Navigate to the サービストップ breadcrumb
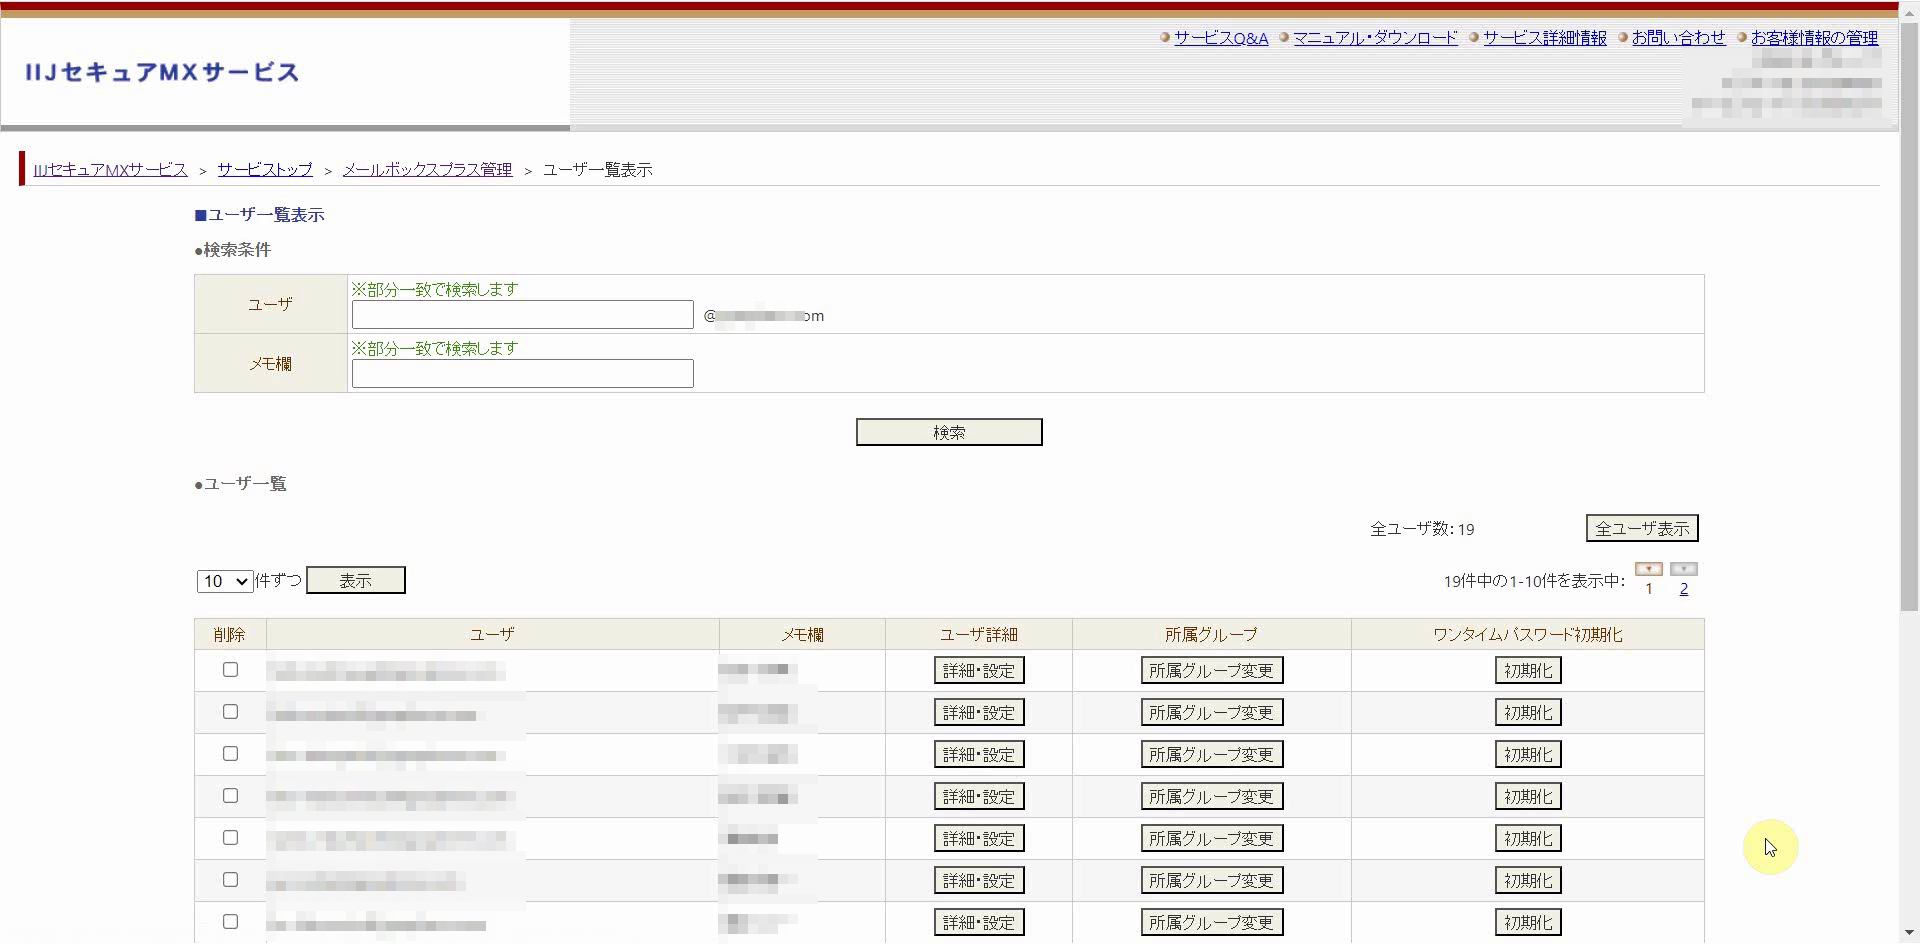Screen dimensions: 1920x944 pyautogui.click(x=265, y=170)
